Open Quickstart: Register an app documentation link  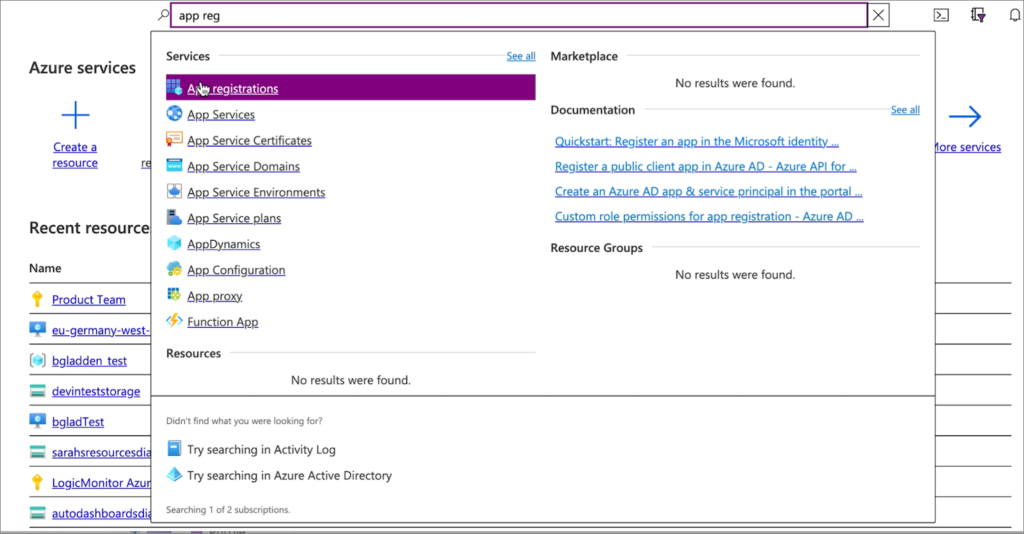tap(697, 142)
